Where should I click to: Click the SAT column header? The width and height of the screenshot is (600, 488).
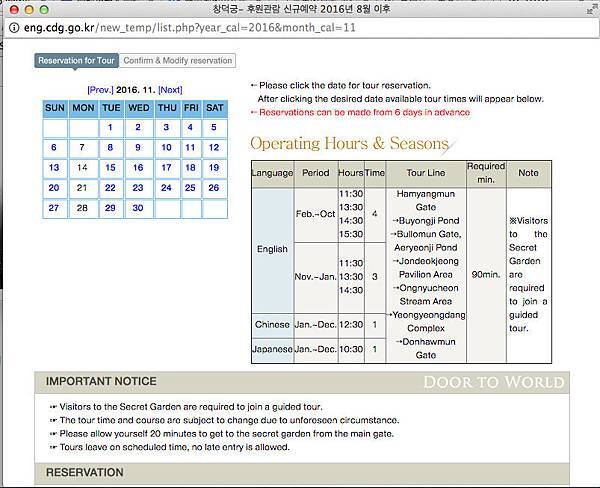[x=215, y=108]
